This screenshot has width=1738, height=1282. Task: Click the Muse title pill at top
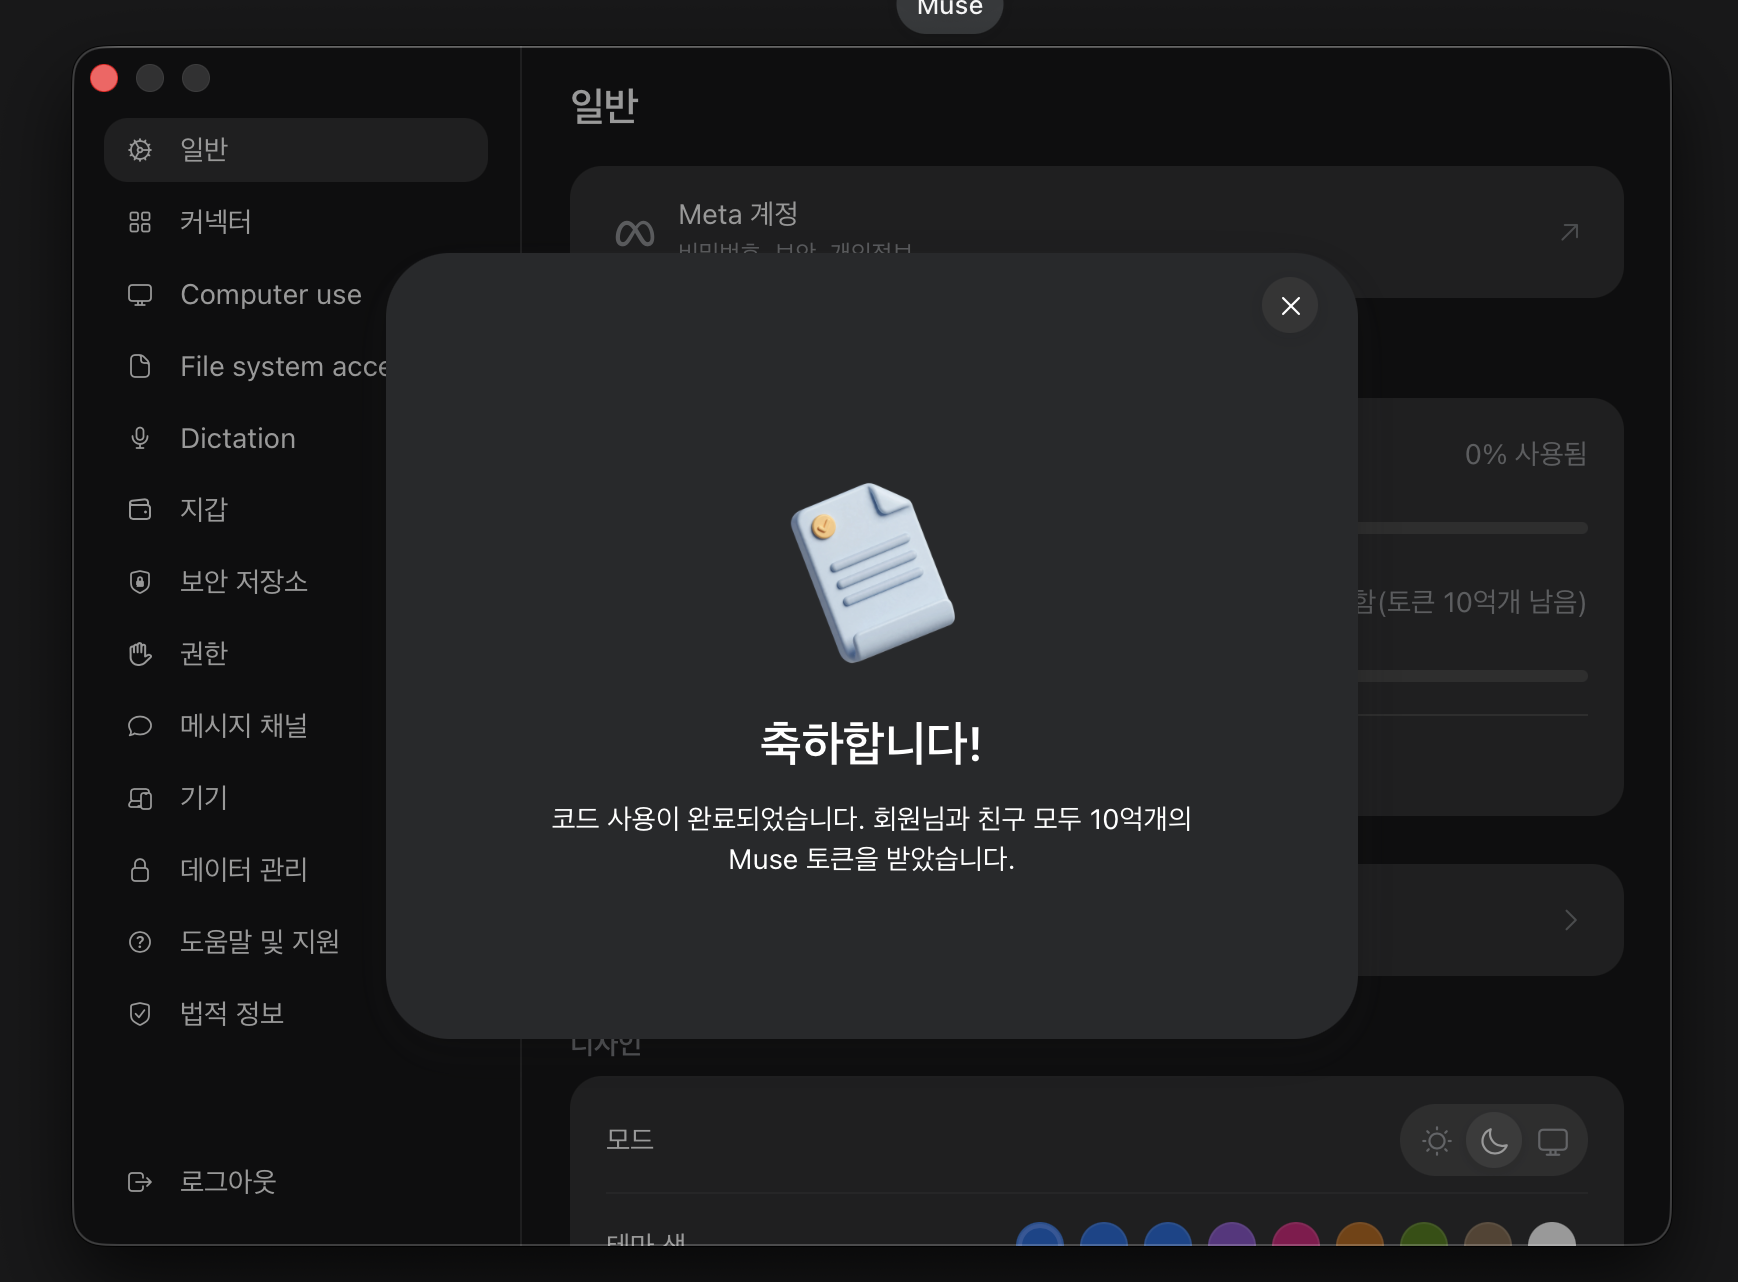(x=950, y=10)
